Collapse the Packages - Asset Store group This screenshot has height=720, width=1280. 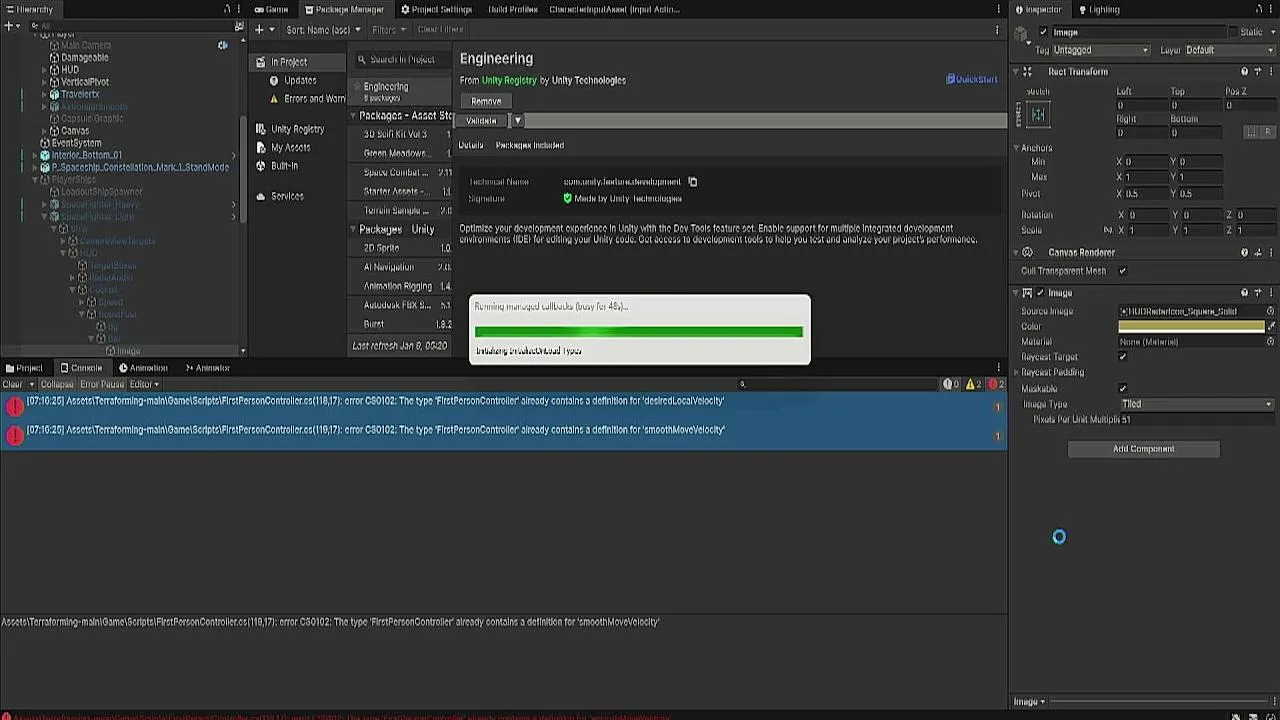(353, 116)
